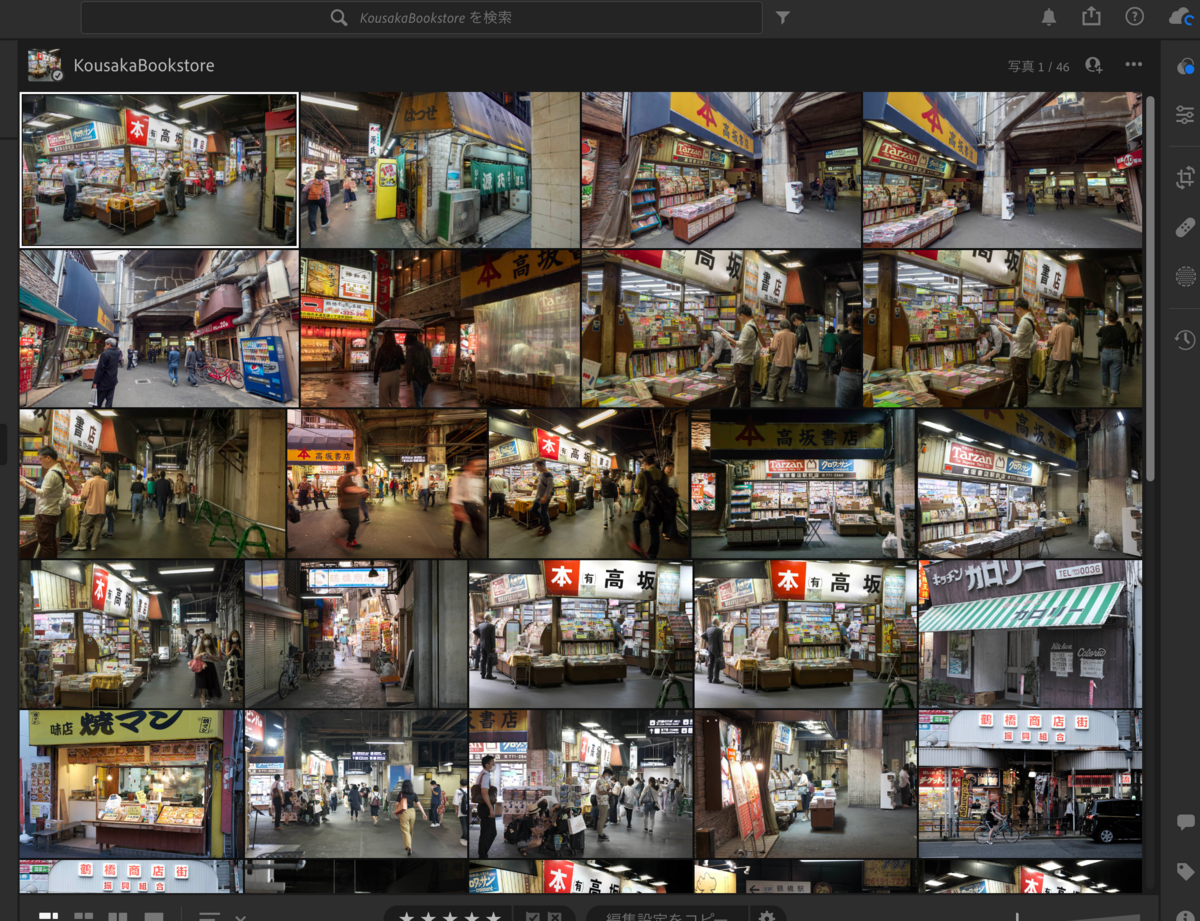Select the motion-blurred pedestrians photo

pos(387,484)
